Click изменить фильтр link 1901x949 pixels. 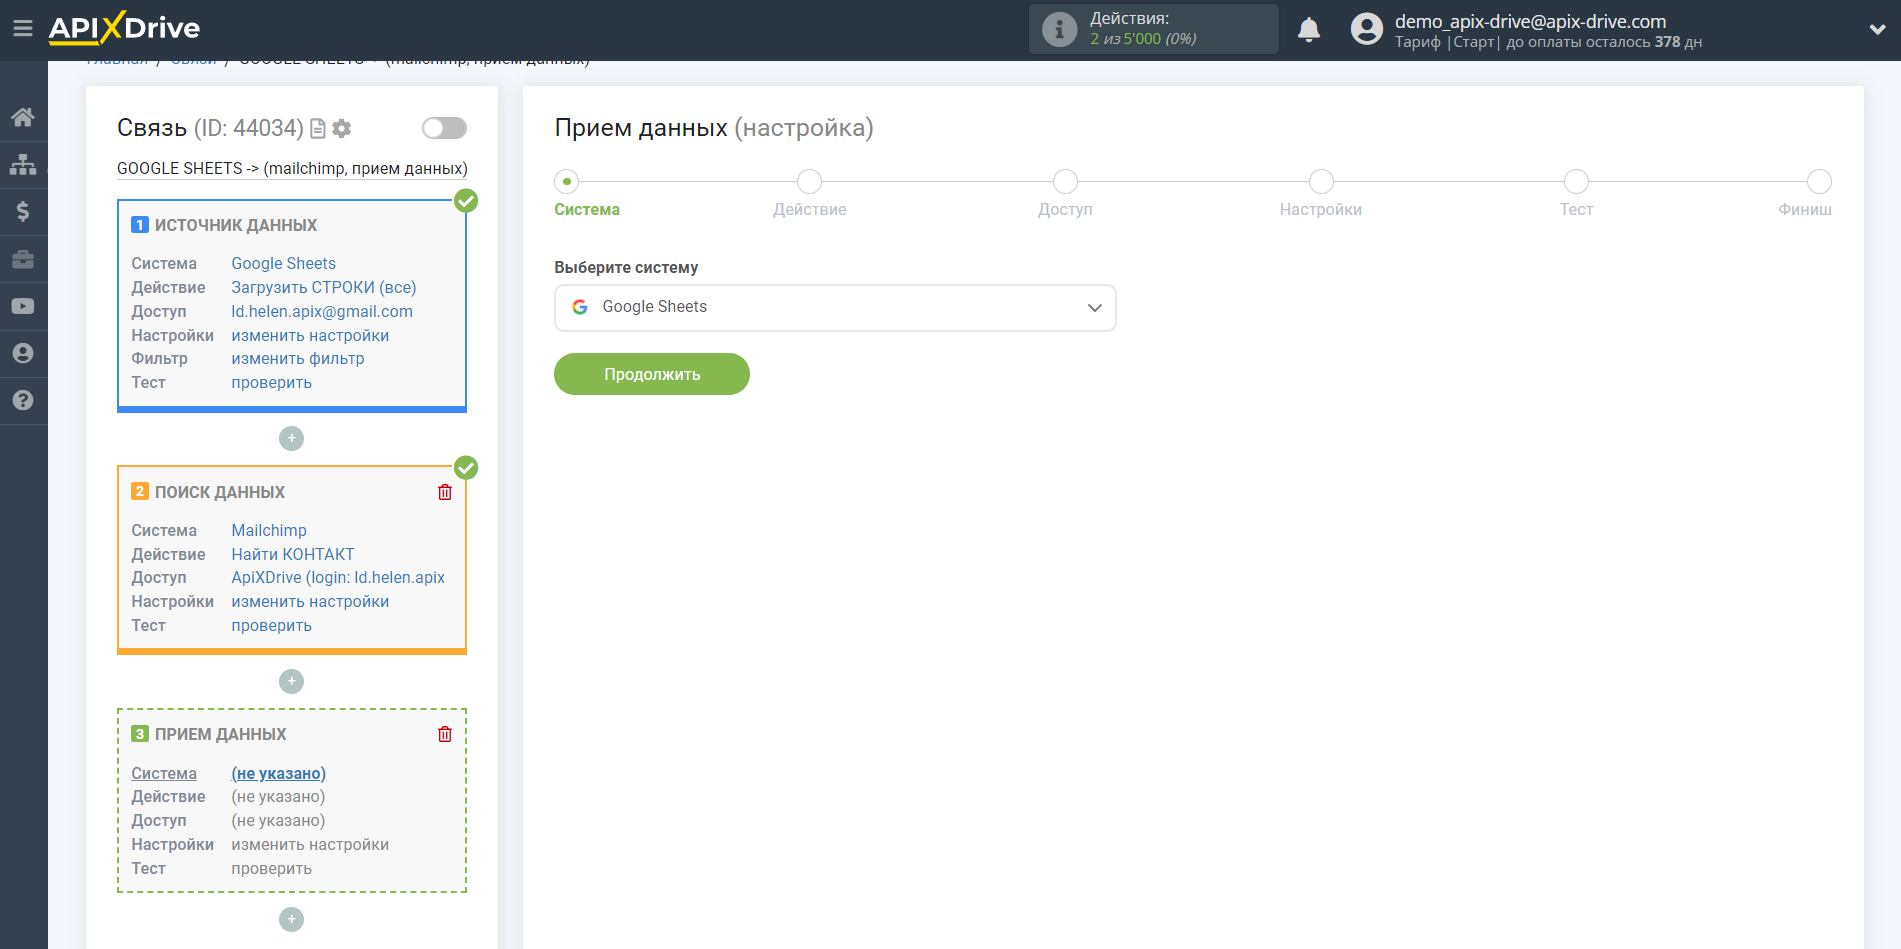[298, 358]
